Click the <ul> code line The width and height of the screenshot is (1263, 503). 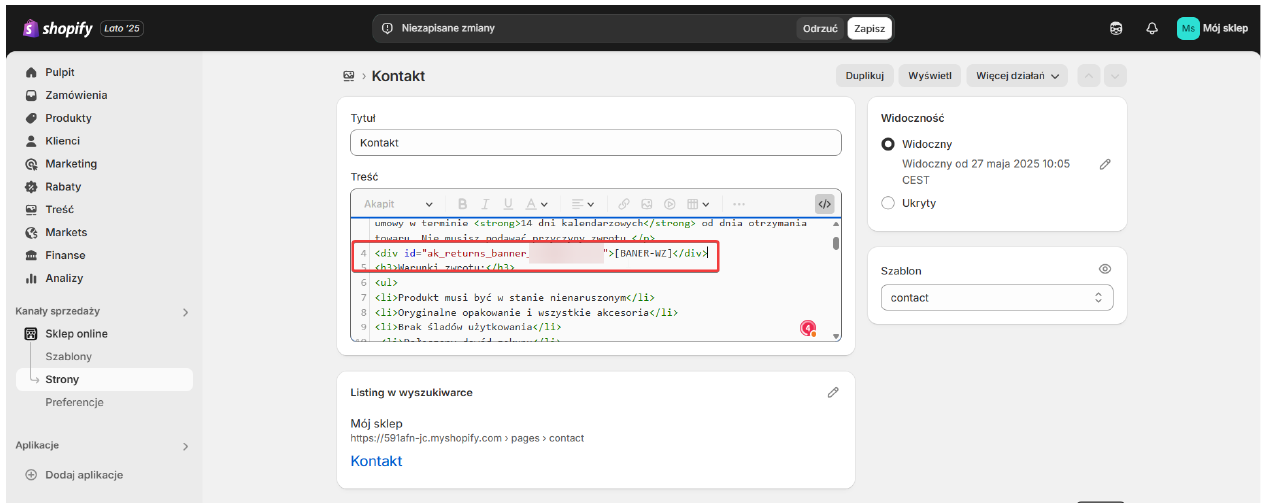click(x=386, y=283)
